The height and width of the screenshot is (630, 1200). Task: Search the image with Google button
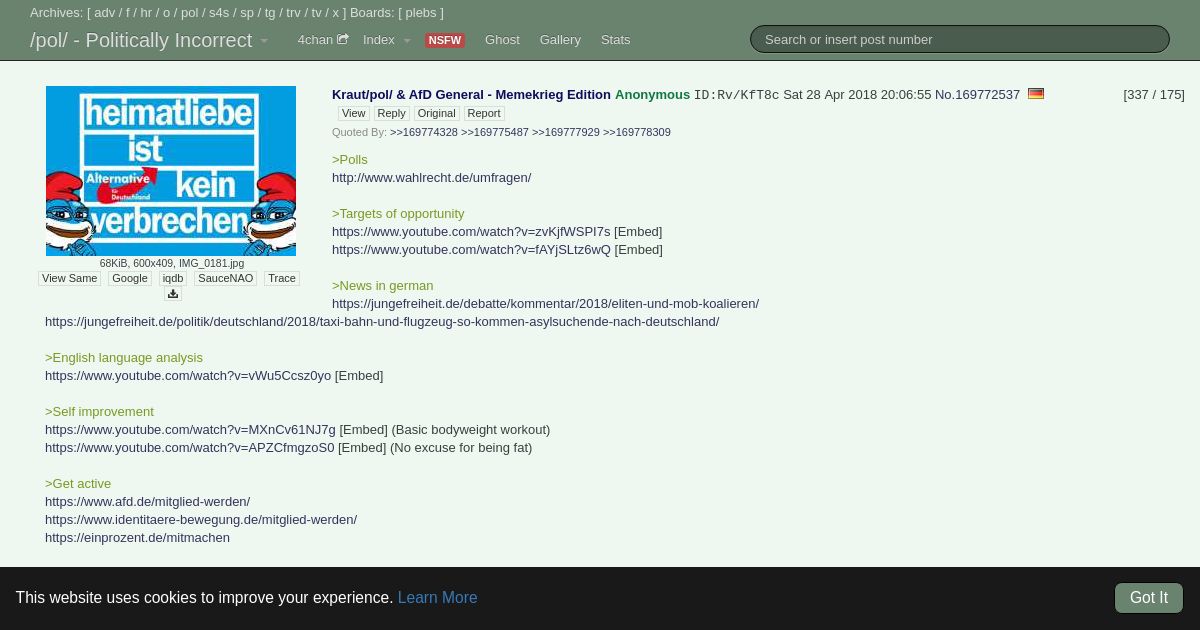(x=130, y=278)
